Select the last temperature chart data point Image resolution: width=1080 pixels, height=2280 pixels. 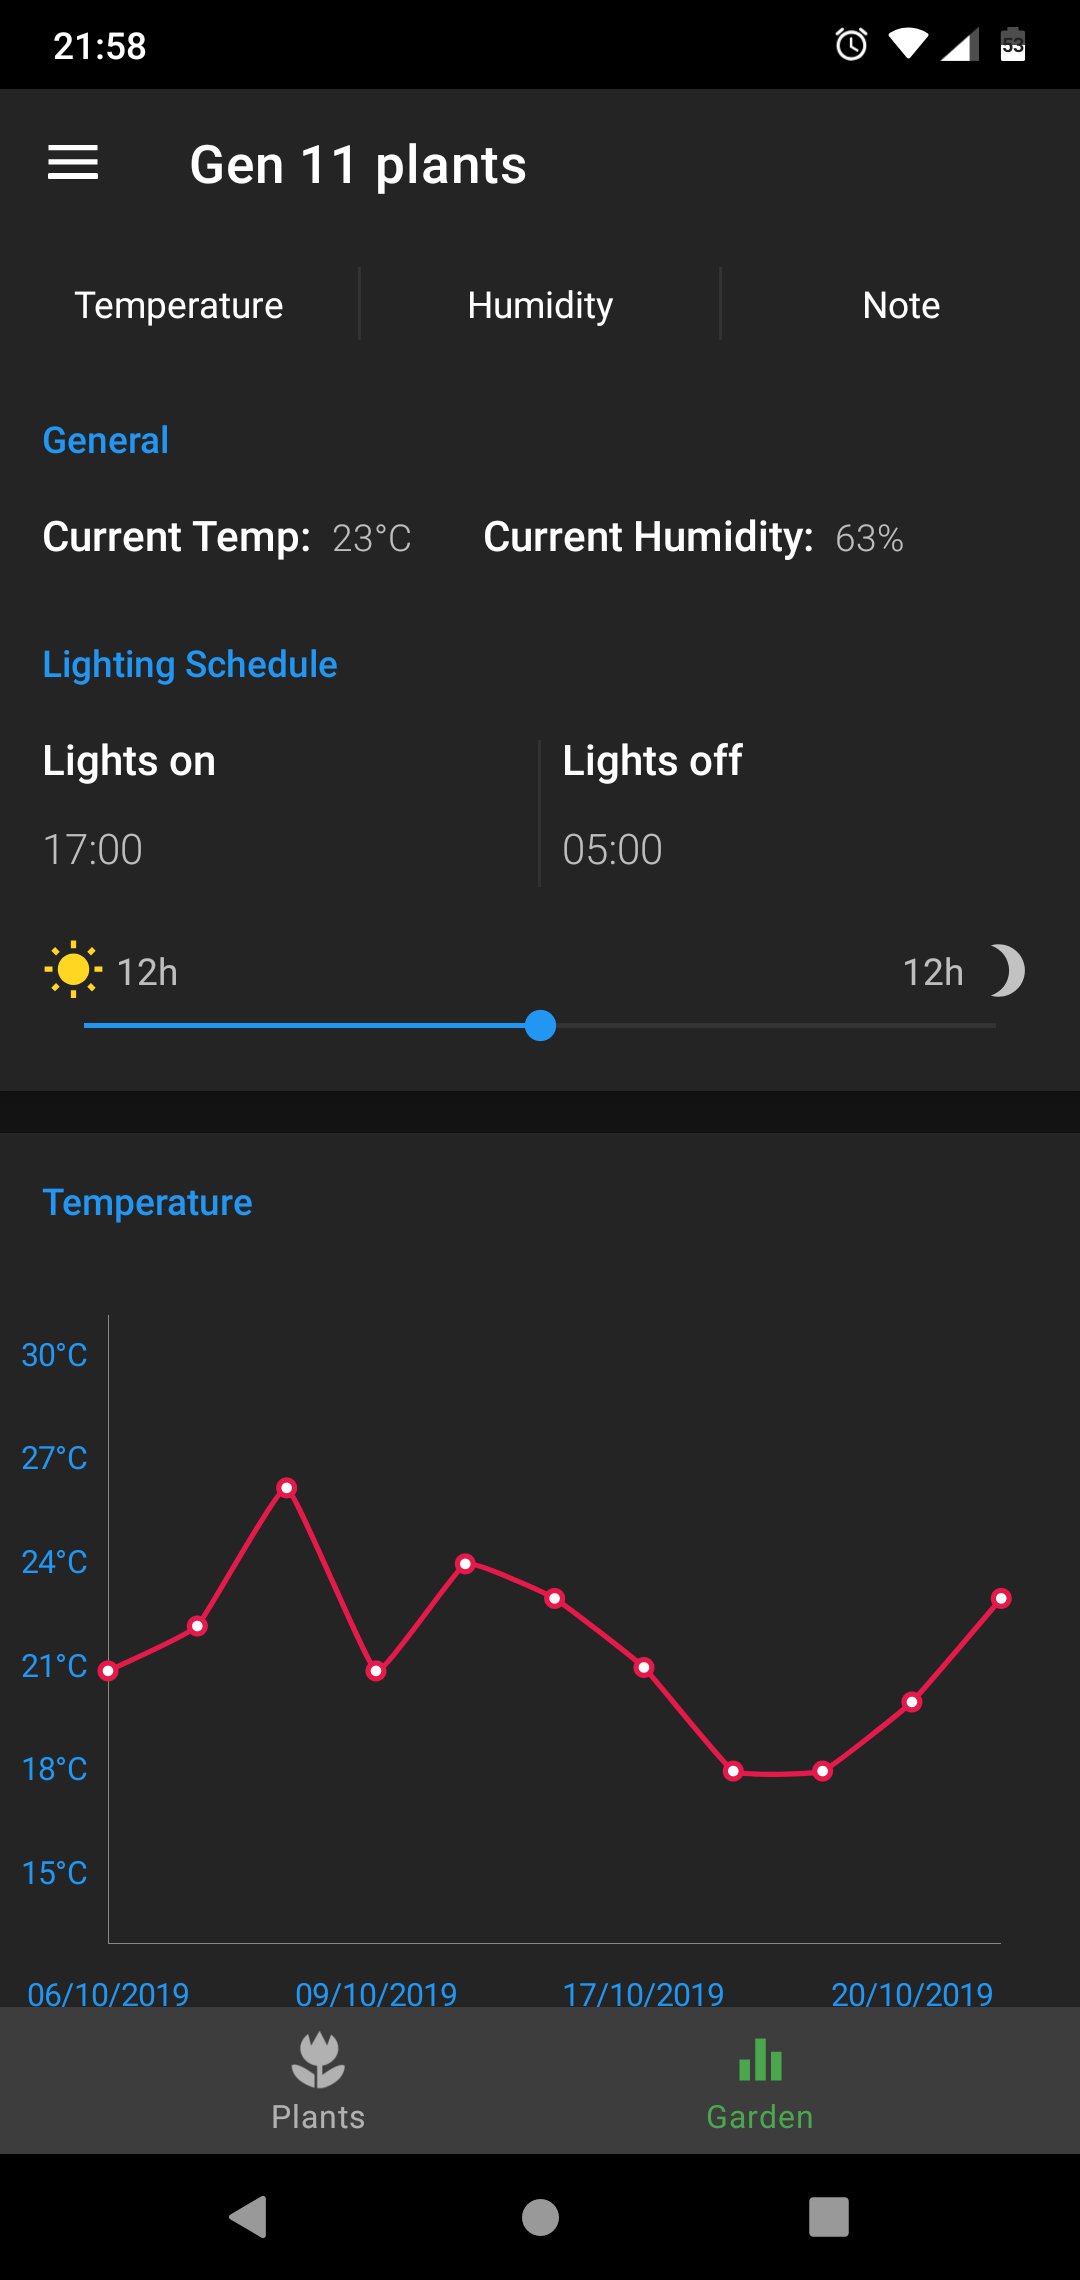tap(1001, 1598)
